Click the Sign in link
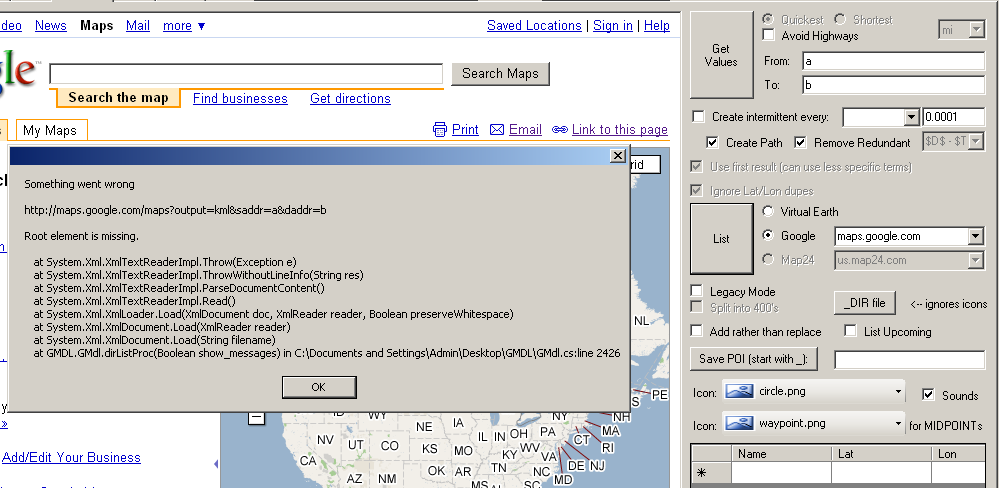Image resolution: width=999 pixels, height=488 pixels. point(612,25)
